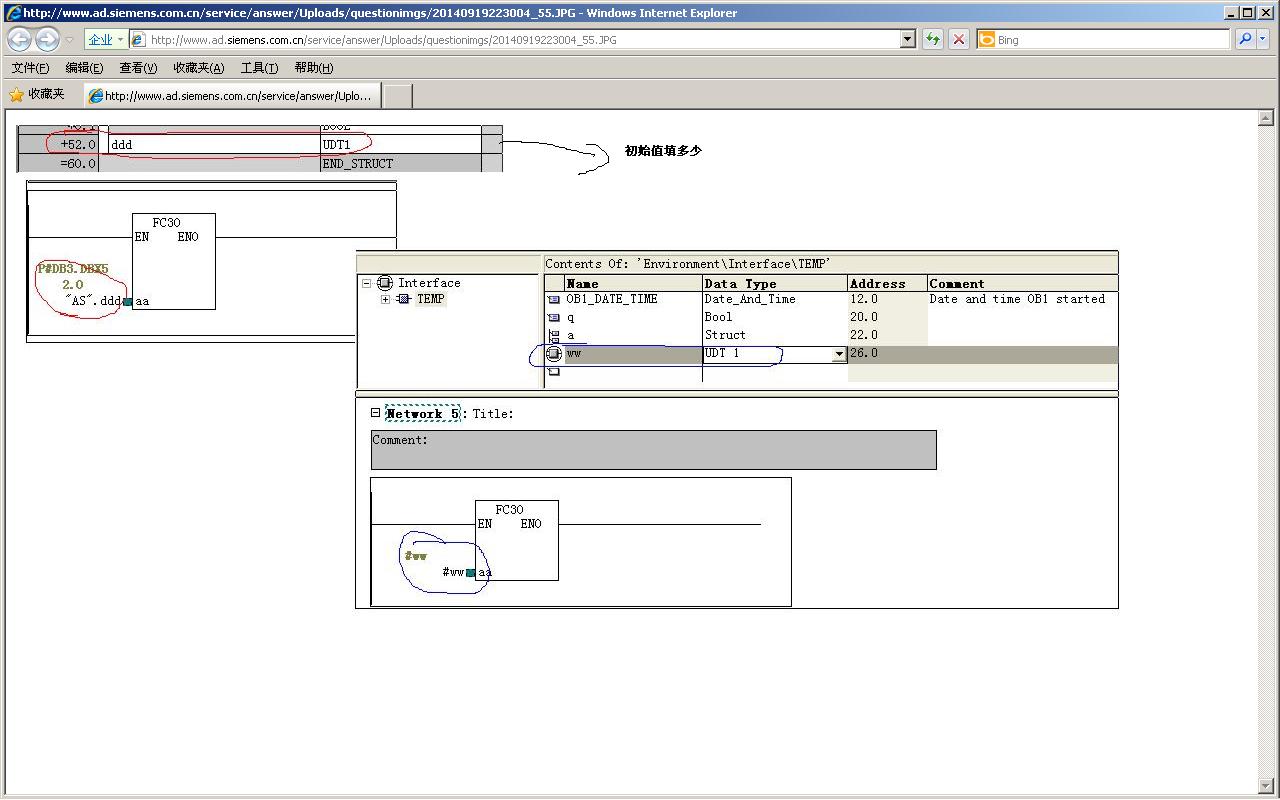Viewport: 1280px width, 800px height.
Task: Open Favorites with the star 收藏夹 button
Action: coord(37,94)
